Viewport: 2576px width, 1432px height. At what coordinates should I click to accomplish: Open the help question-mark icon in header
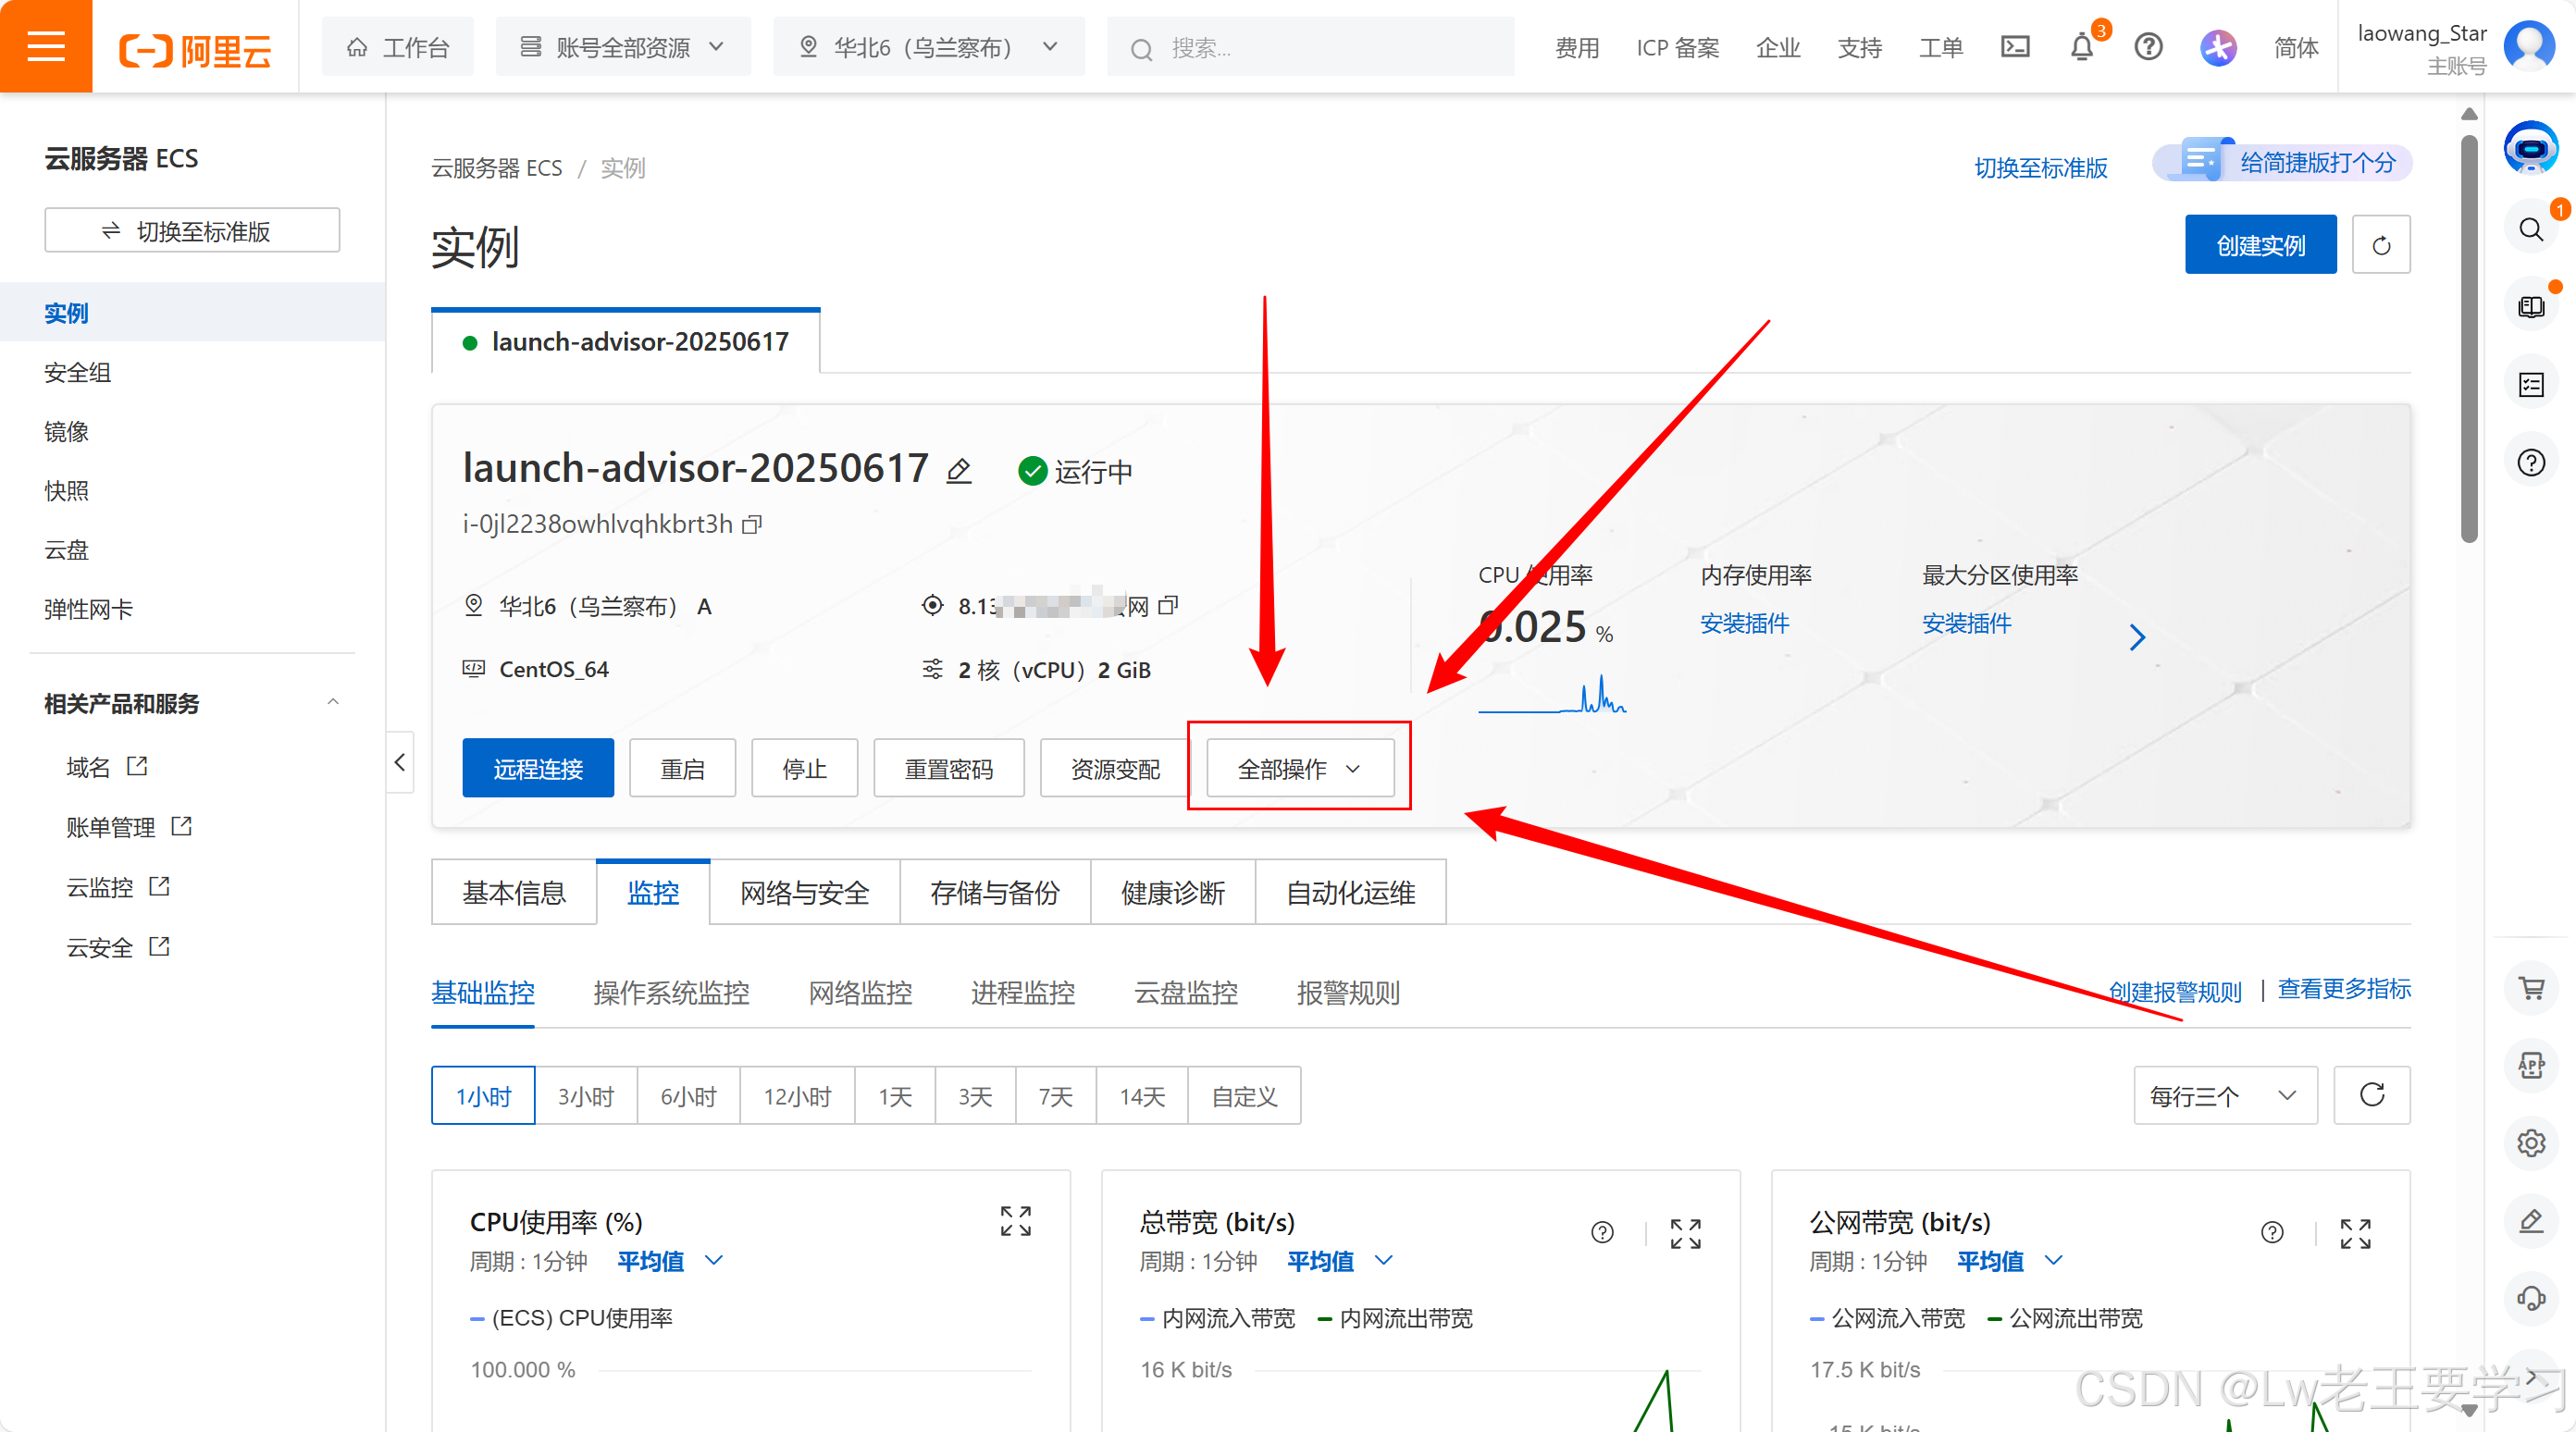click(2148, 47)
